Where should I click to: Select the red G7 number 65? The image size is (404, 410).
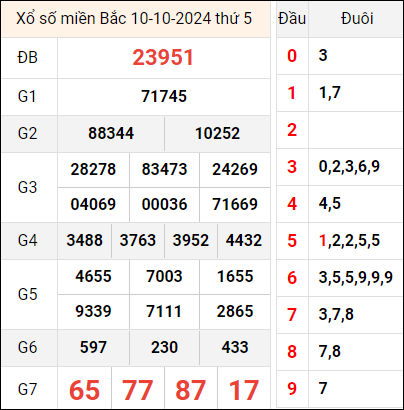[x=84, y=390]
